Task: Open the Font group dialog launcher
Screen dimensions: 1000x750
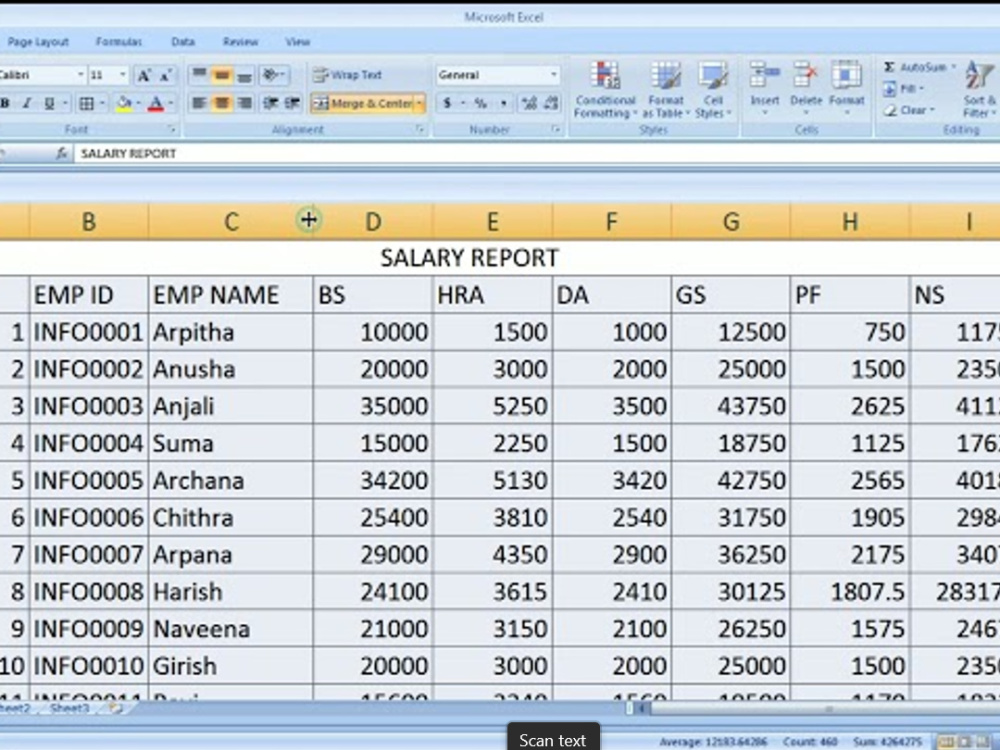Action: [172, 129]
